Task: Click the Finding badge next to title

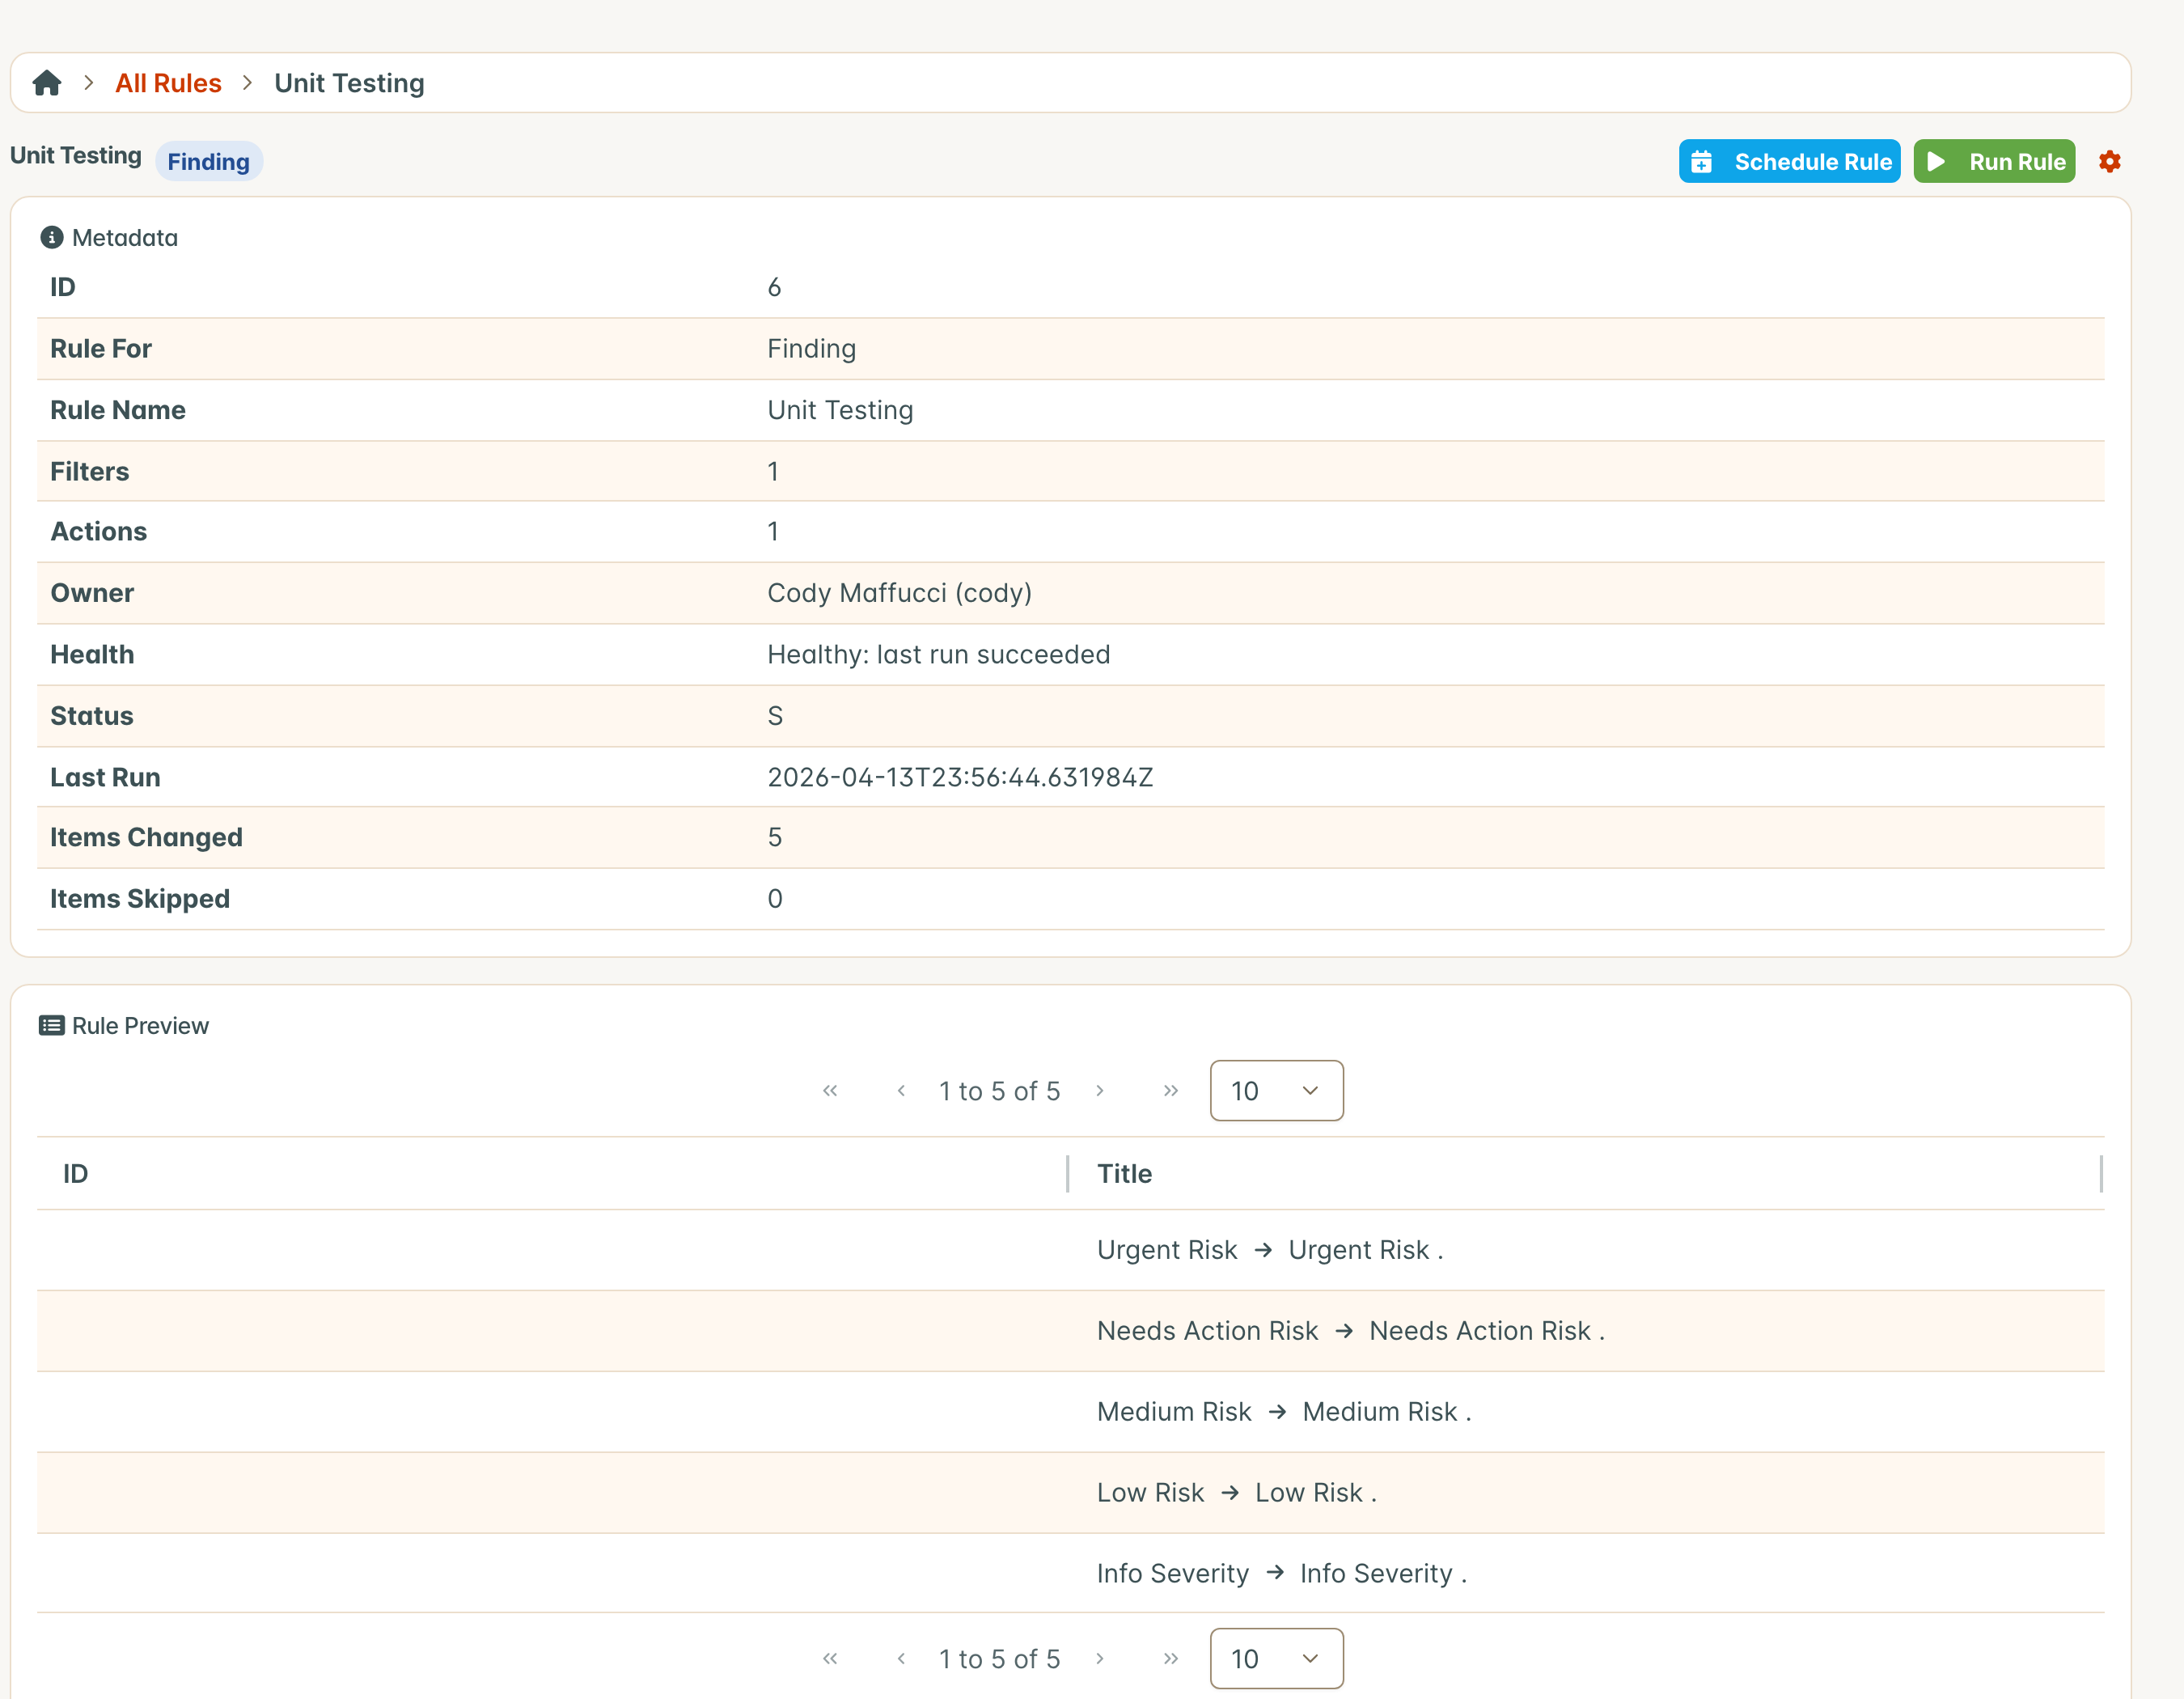Action: coord(208,161)
